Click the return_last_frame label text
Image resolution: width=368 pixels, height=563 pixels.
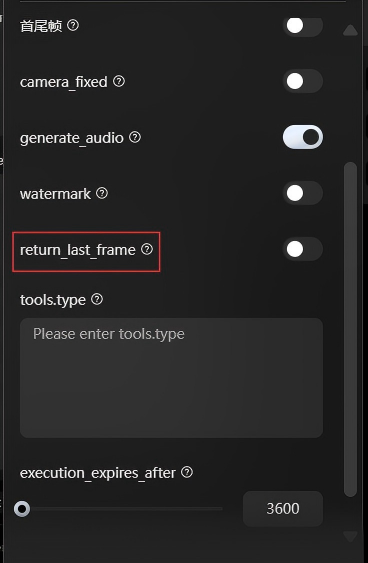point(78,250)
